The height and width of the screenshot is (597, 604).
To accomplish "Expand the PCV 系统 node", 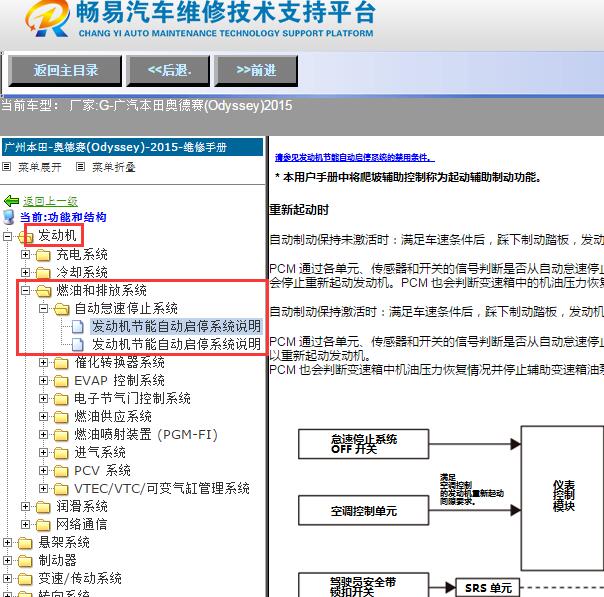I will pyautogui.click(x=44, y=470).
